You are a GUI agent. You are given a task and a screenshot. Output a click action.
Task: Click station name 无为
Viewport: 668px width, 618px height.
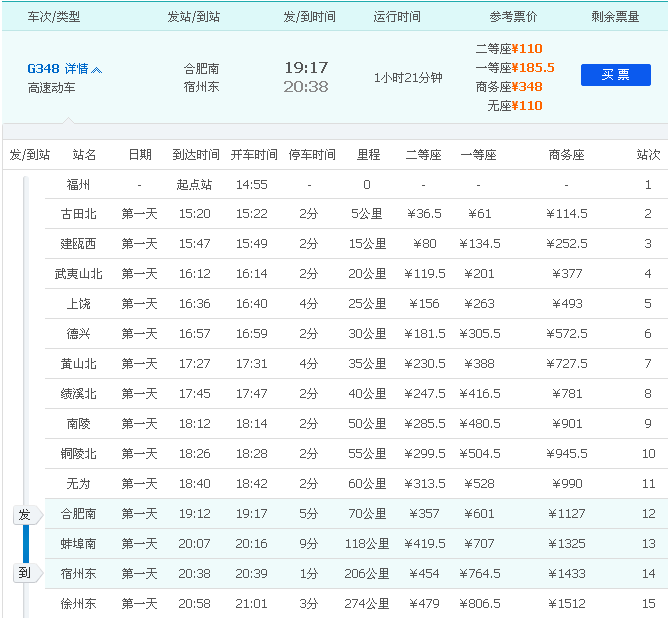78,484
